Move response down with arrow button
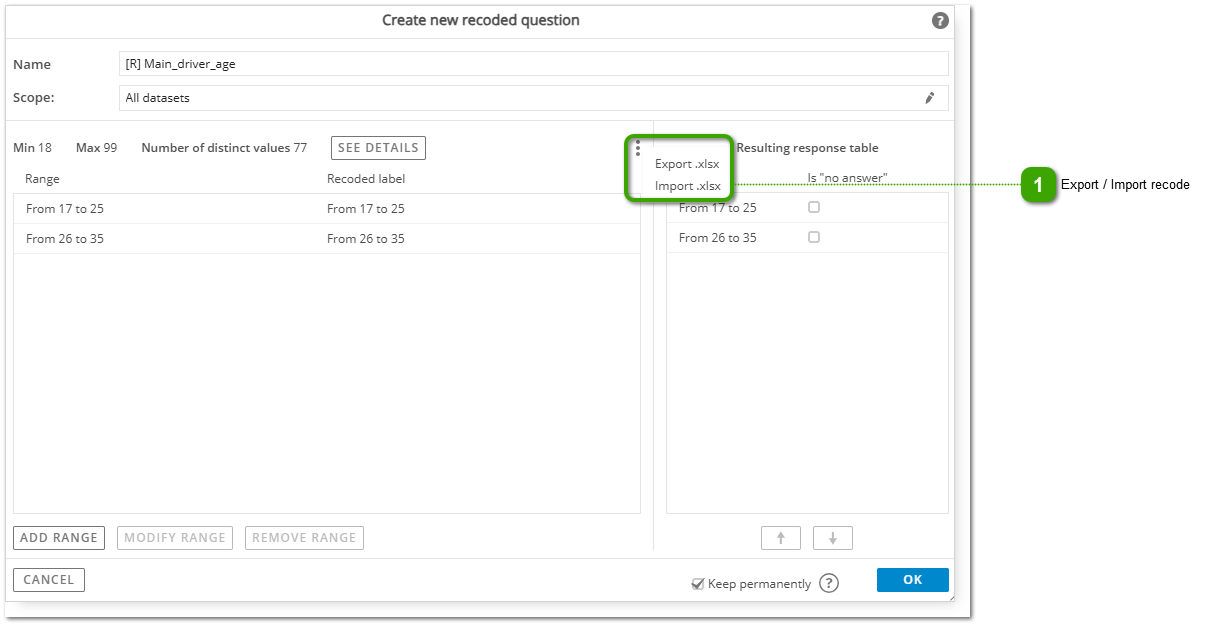 833,538
